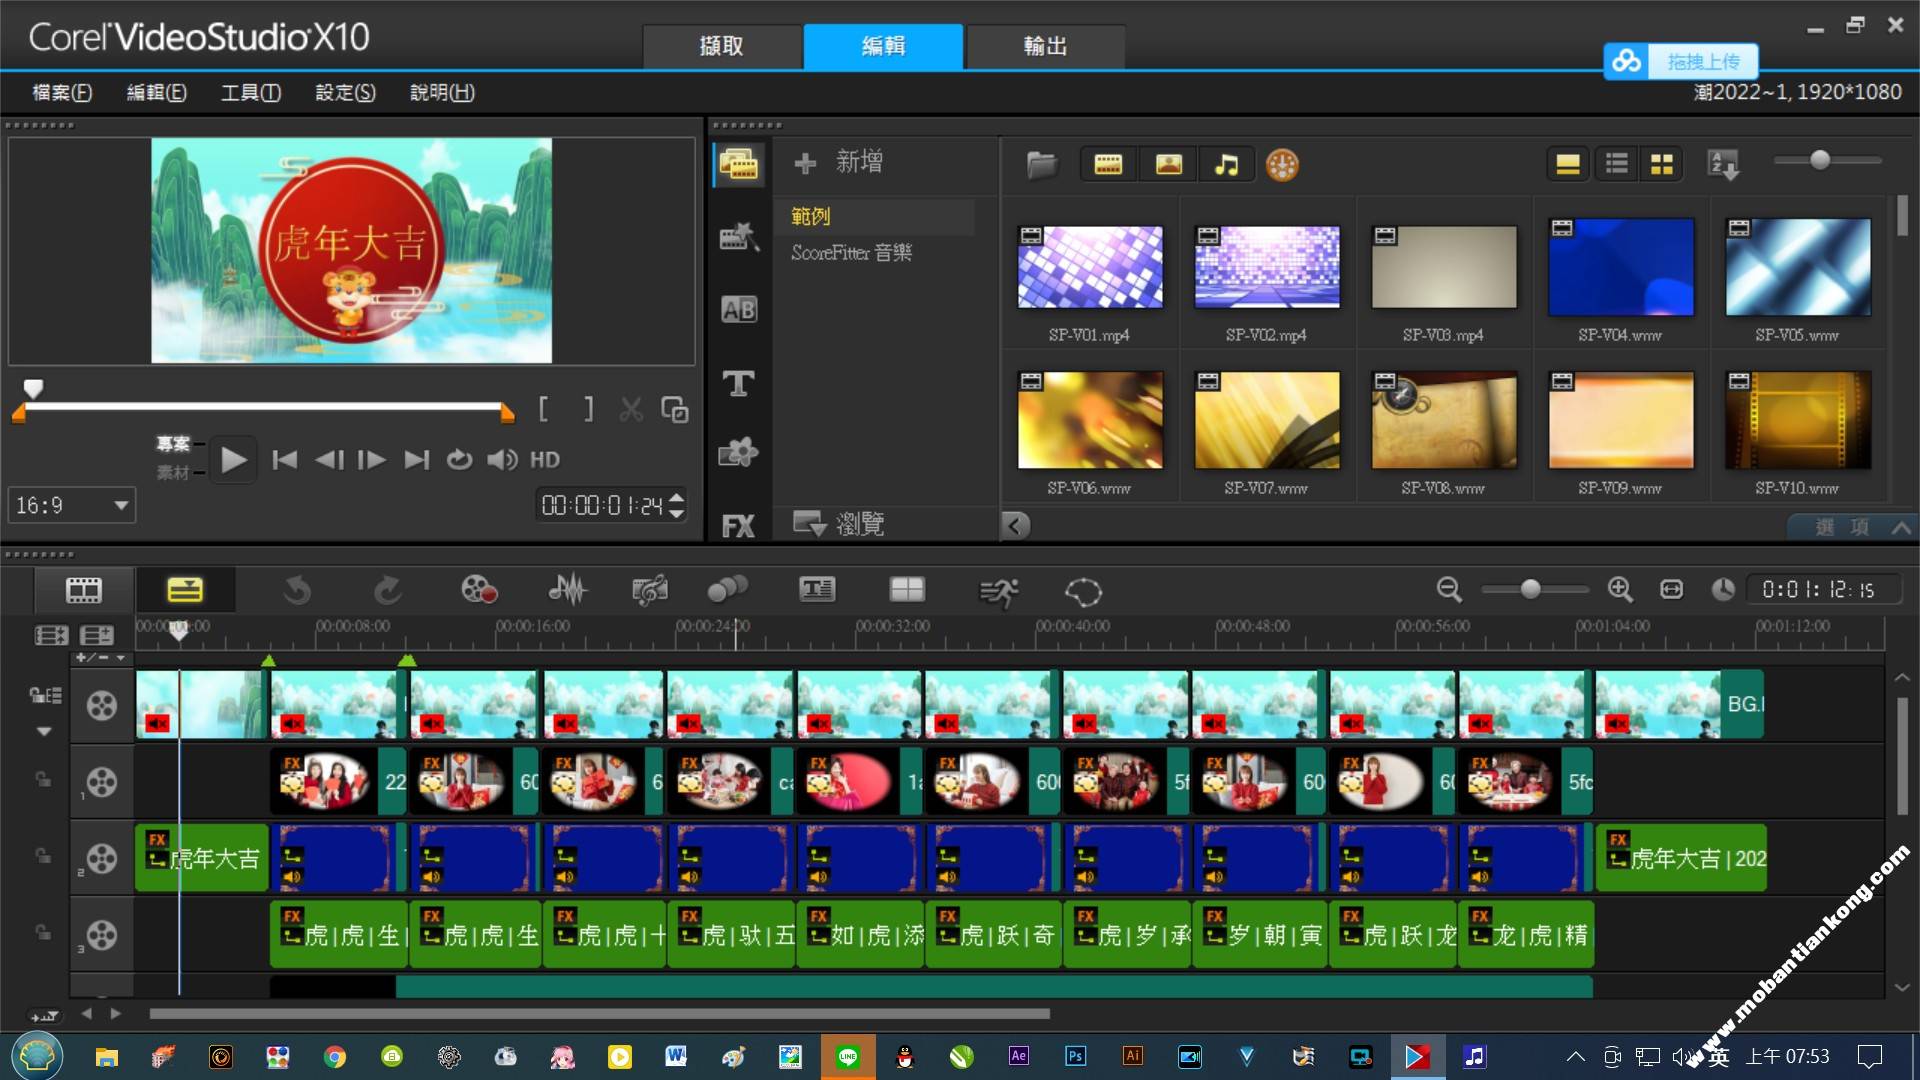The image size is (1920, 1080).
Task: Open the system volume control
Action: coord(1683,1056)
